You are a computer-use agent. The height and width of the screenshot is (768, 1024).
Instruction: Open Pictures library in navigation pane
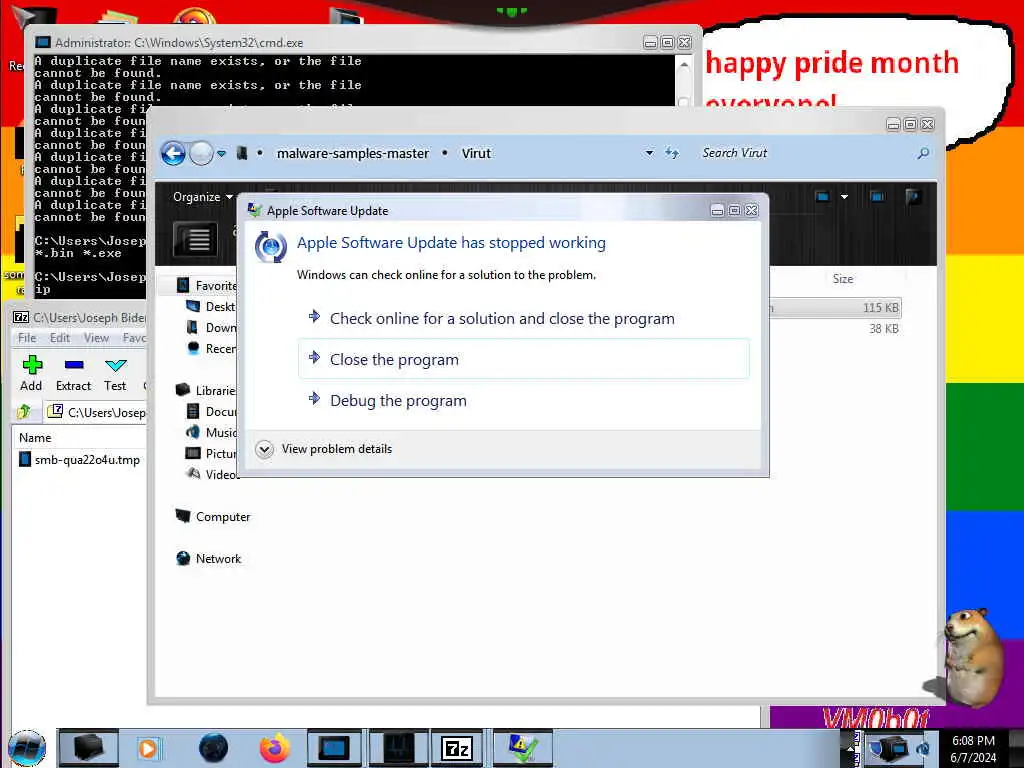pyautogui.click(x=212, y=453)
